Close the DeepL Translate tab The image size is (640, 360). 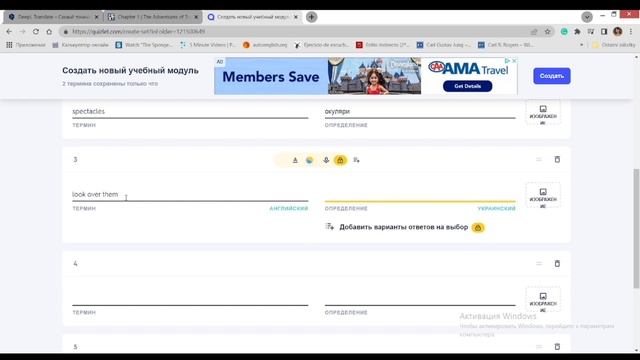click(96, 17)
